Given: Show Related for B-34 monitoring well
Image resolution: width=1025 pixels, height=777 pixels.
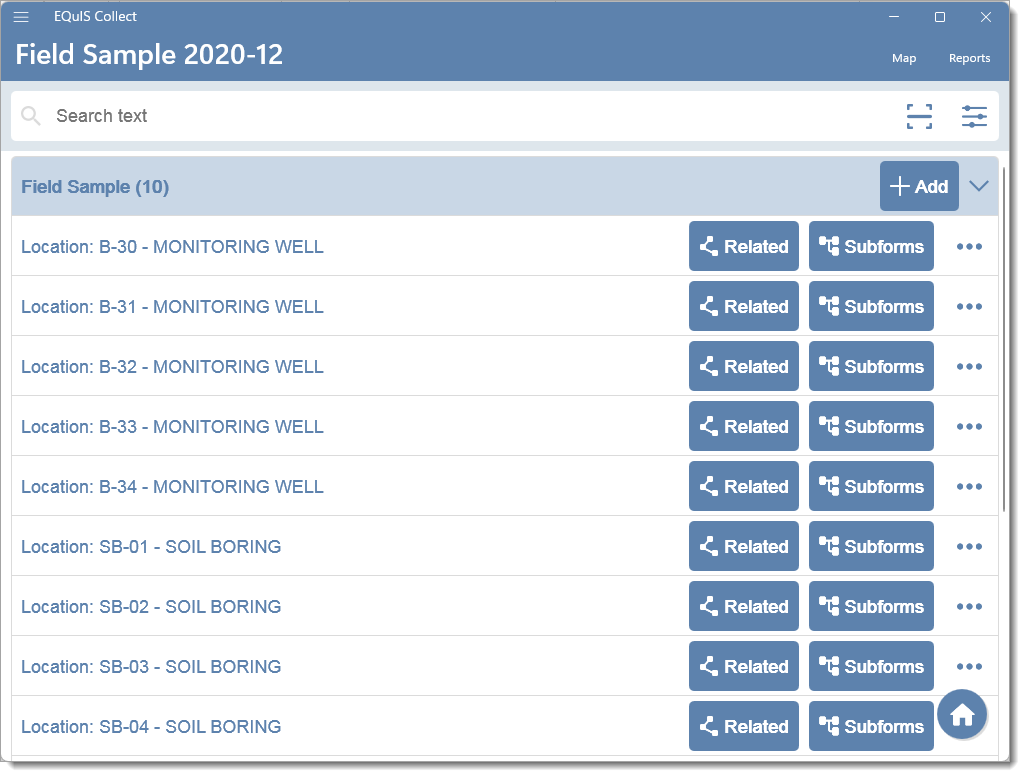Looking at the screenshot, I should [744, 487].
